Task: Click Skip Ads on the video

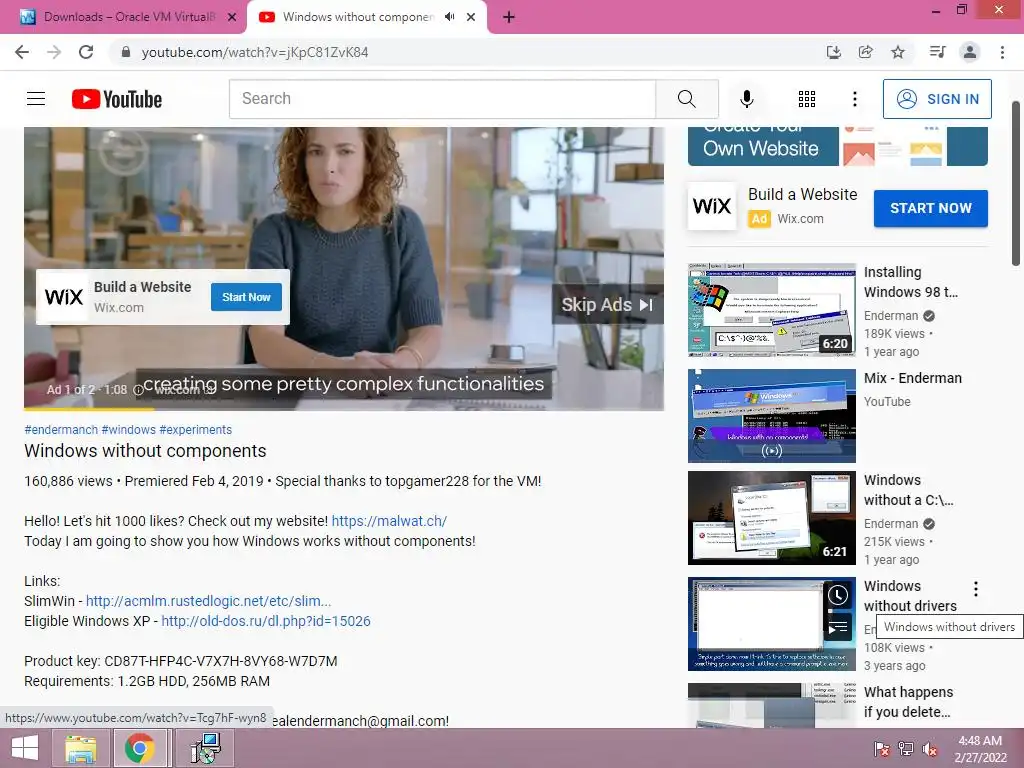Action: [x=607, y=304]
